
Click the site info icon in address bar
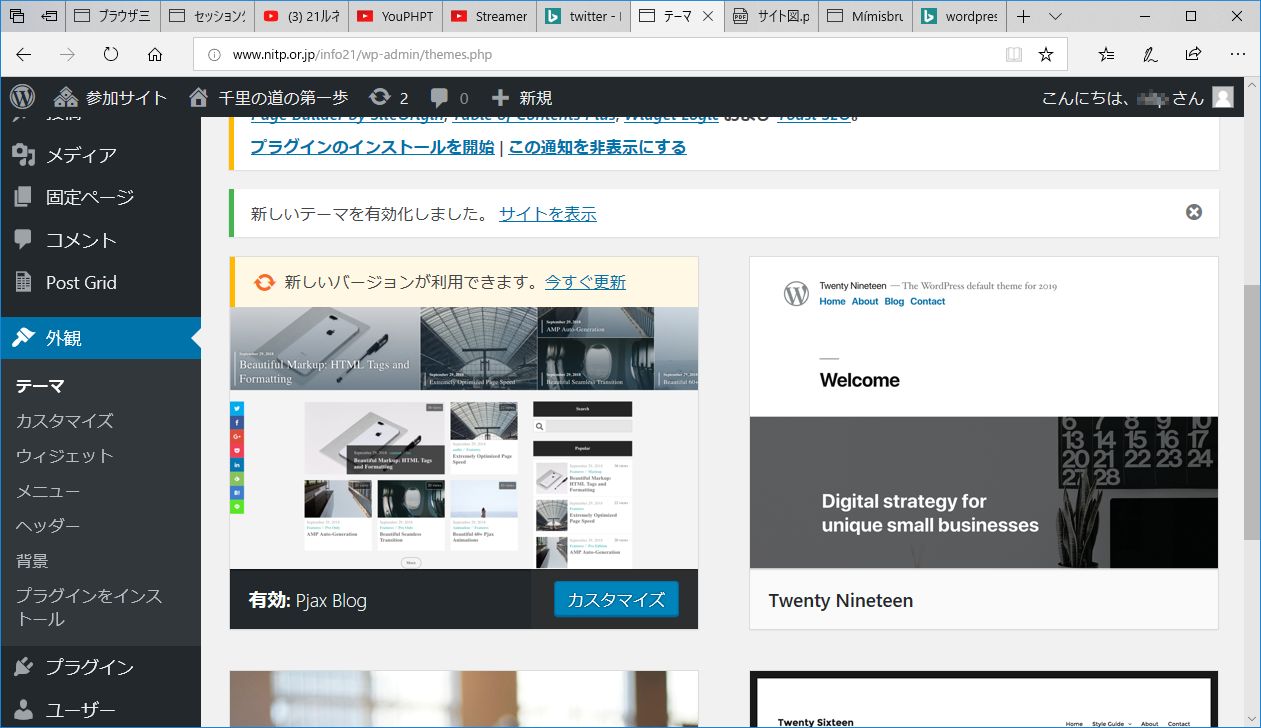tap(214, 55)
